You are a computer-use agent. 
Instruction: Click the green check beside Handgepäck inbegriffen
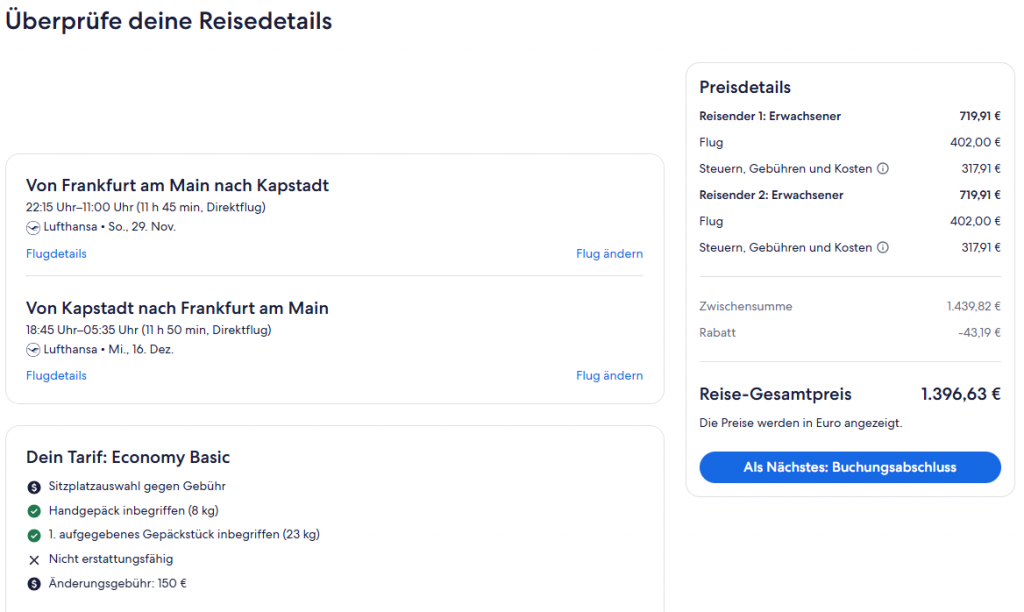pos(34,511)
